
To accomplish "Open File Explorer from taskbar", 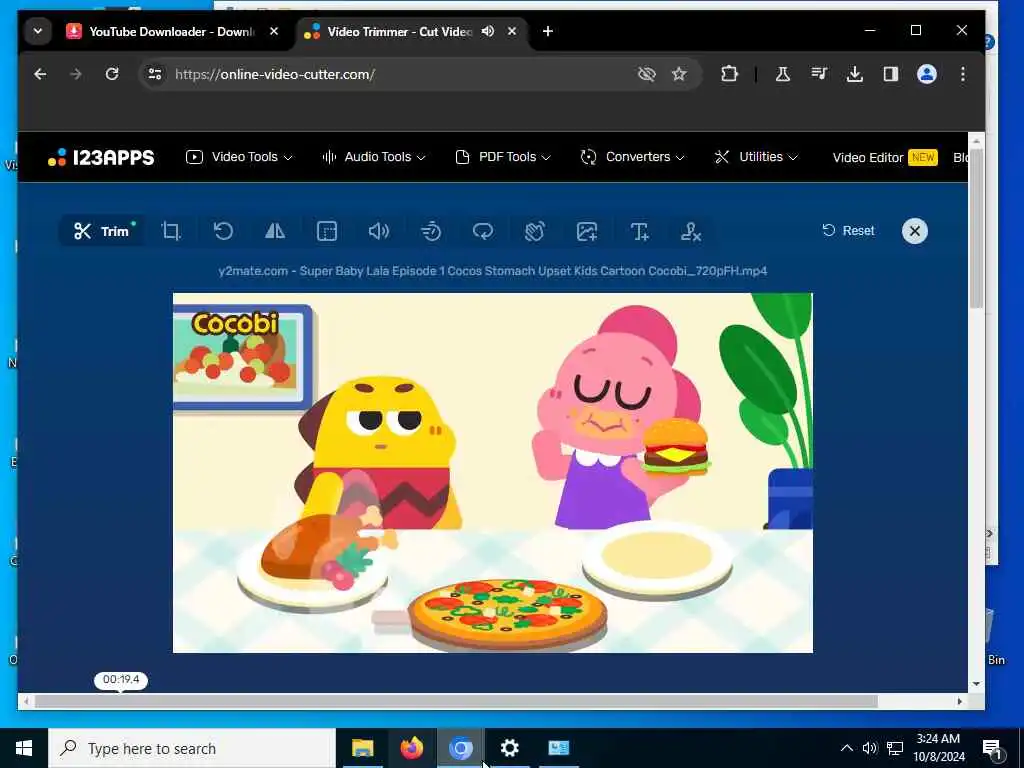I will [x=362, y=748].
